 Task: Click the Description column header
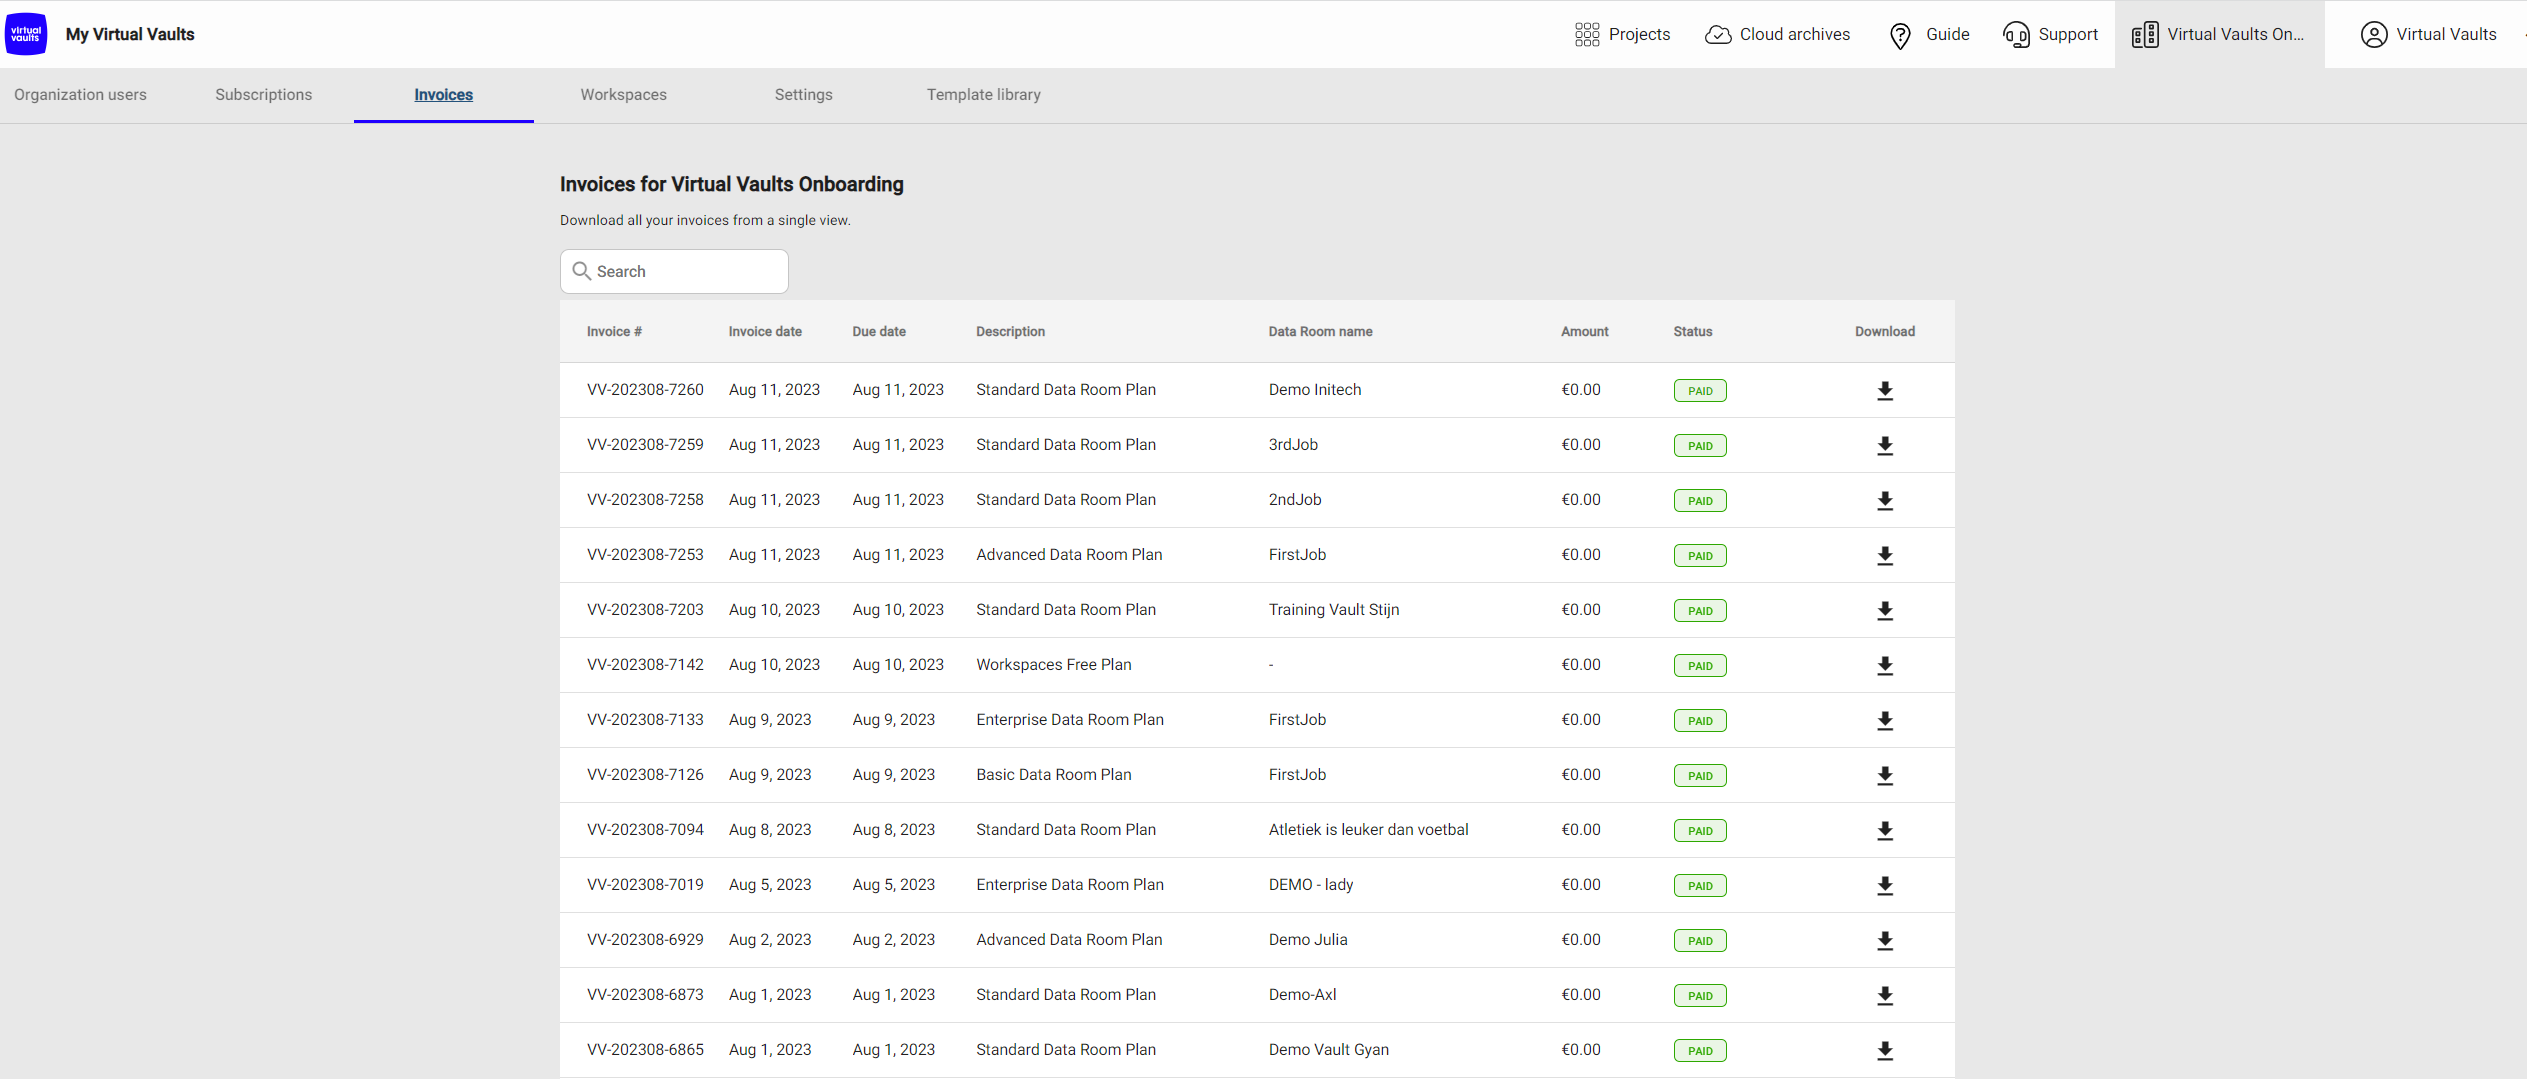1011,332
